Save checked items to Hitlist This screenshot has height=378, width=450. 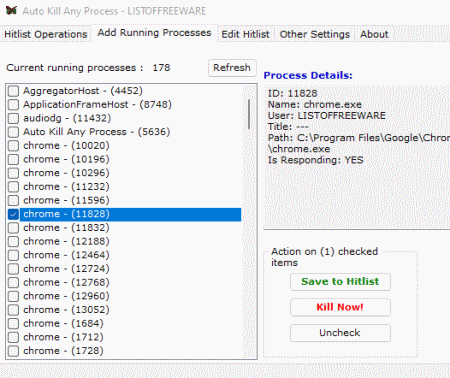coord(340,282)
